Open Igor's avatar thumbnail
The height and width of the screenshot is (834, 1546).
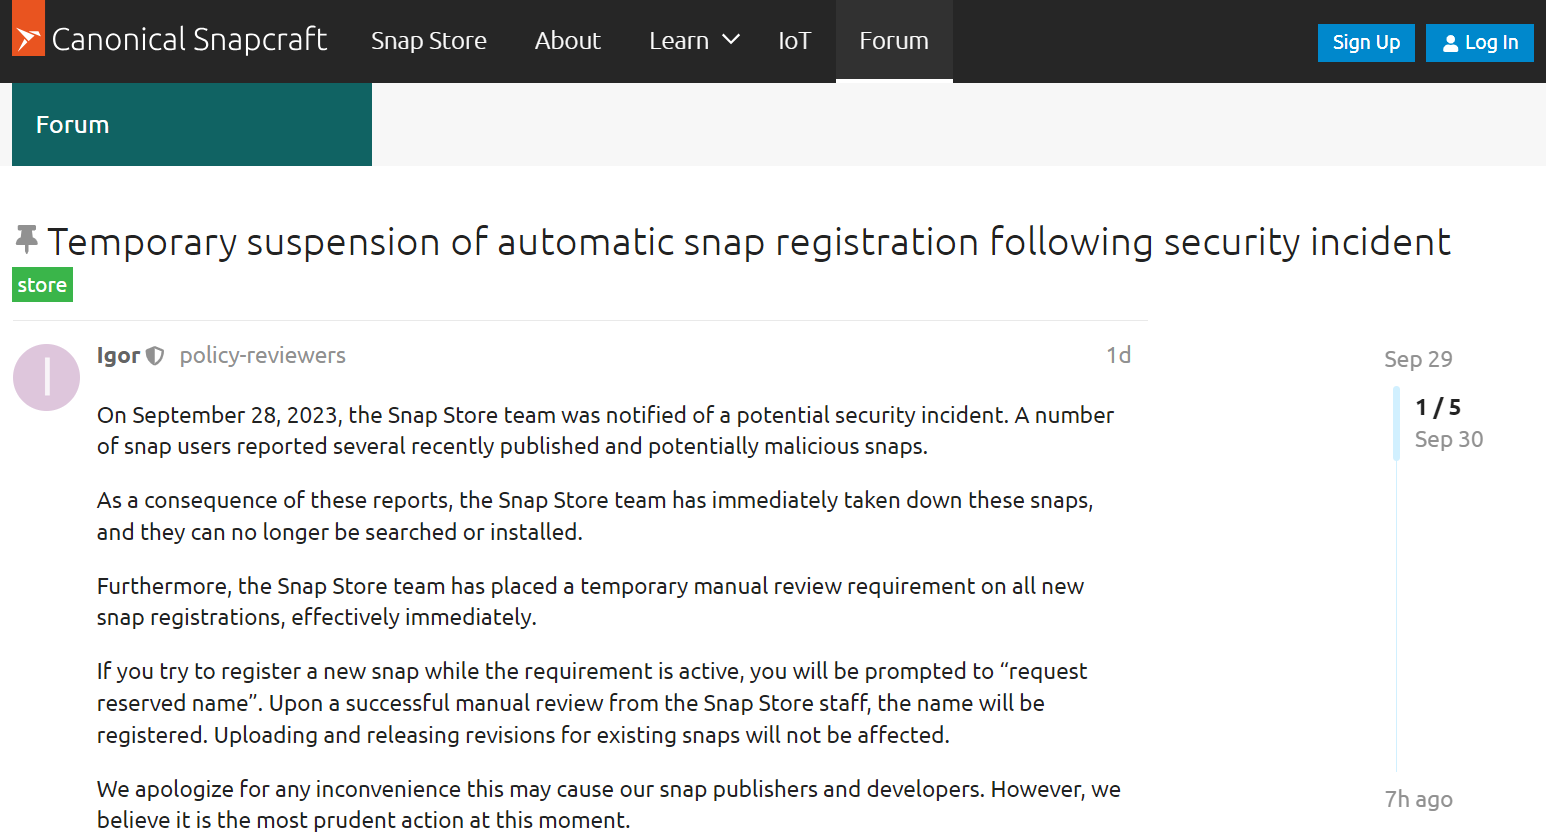pos(46,377)
